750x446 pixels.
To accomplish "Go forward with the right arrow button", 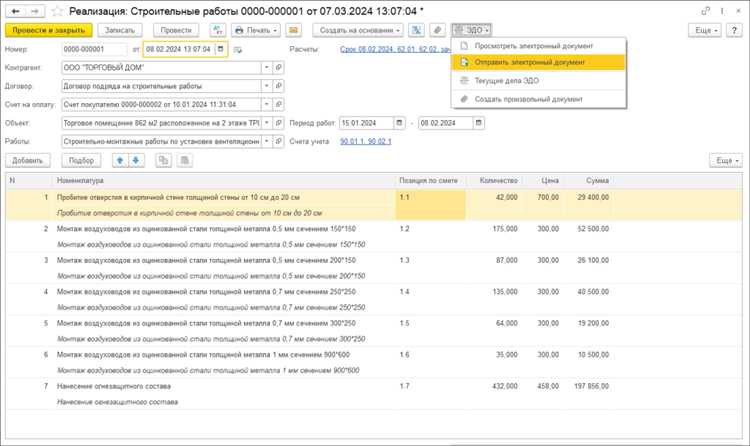I will coord(35,11).
